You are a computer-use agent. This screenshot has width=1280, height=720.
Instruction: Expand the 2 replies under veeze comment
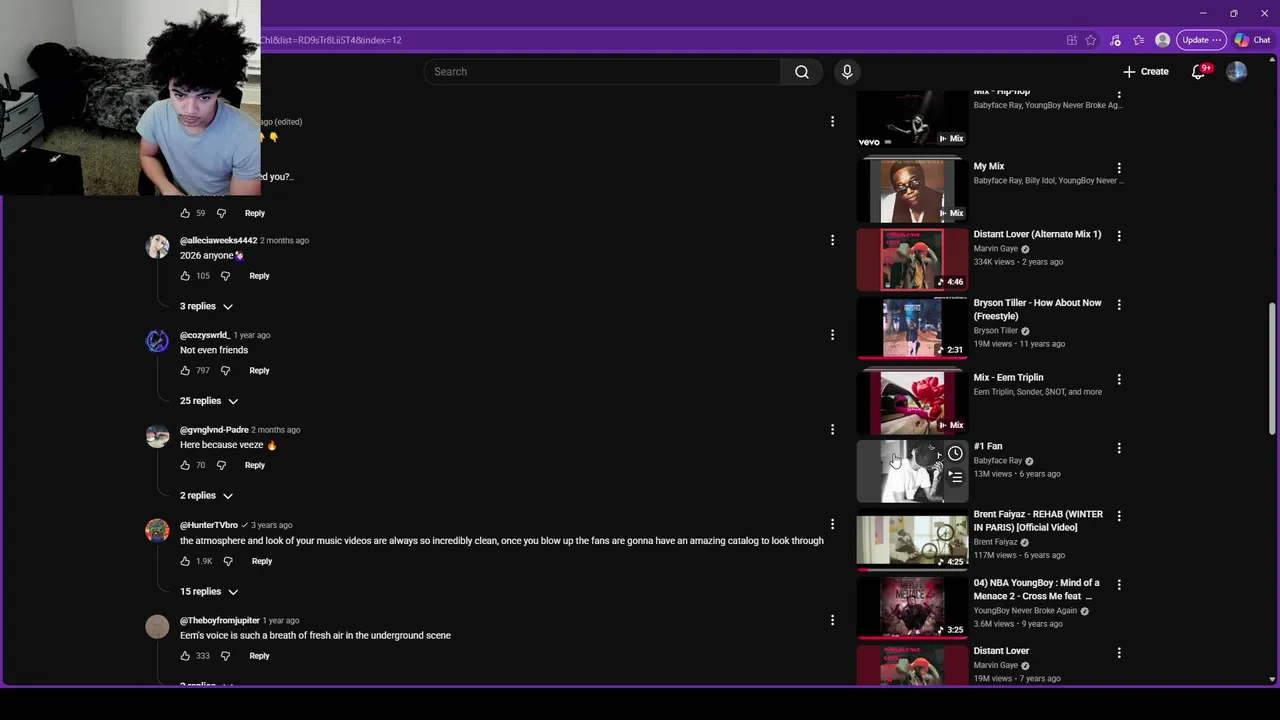[x=207, y=496]
